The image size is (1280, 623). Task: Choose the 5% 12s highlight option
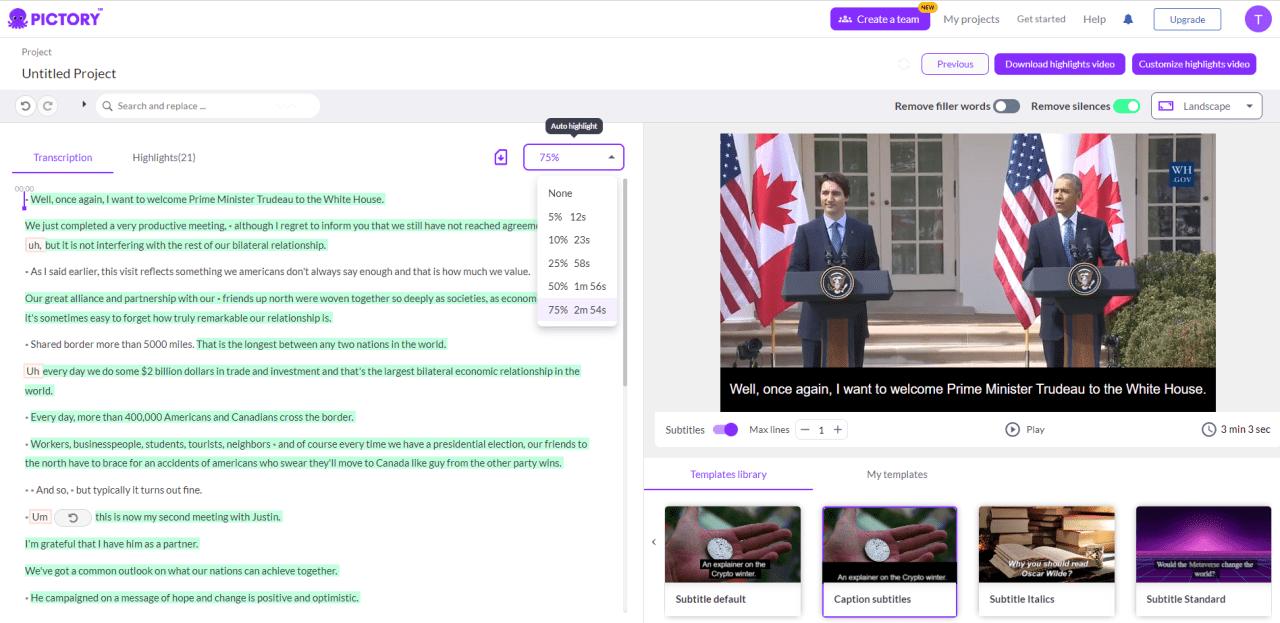click(577, 216)
